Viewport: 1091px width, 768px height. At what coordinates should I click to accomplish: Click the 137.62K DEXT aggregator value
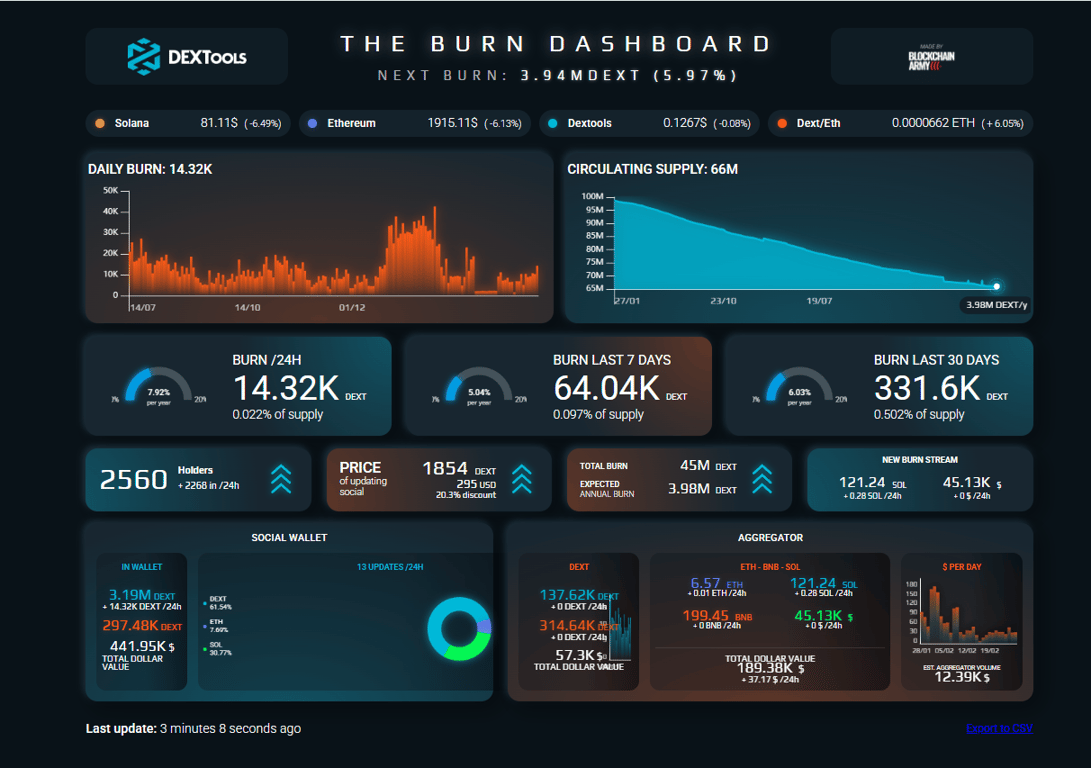tap(579, 595)
